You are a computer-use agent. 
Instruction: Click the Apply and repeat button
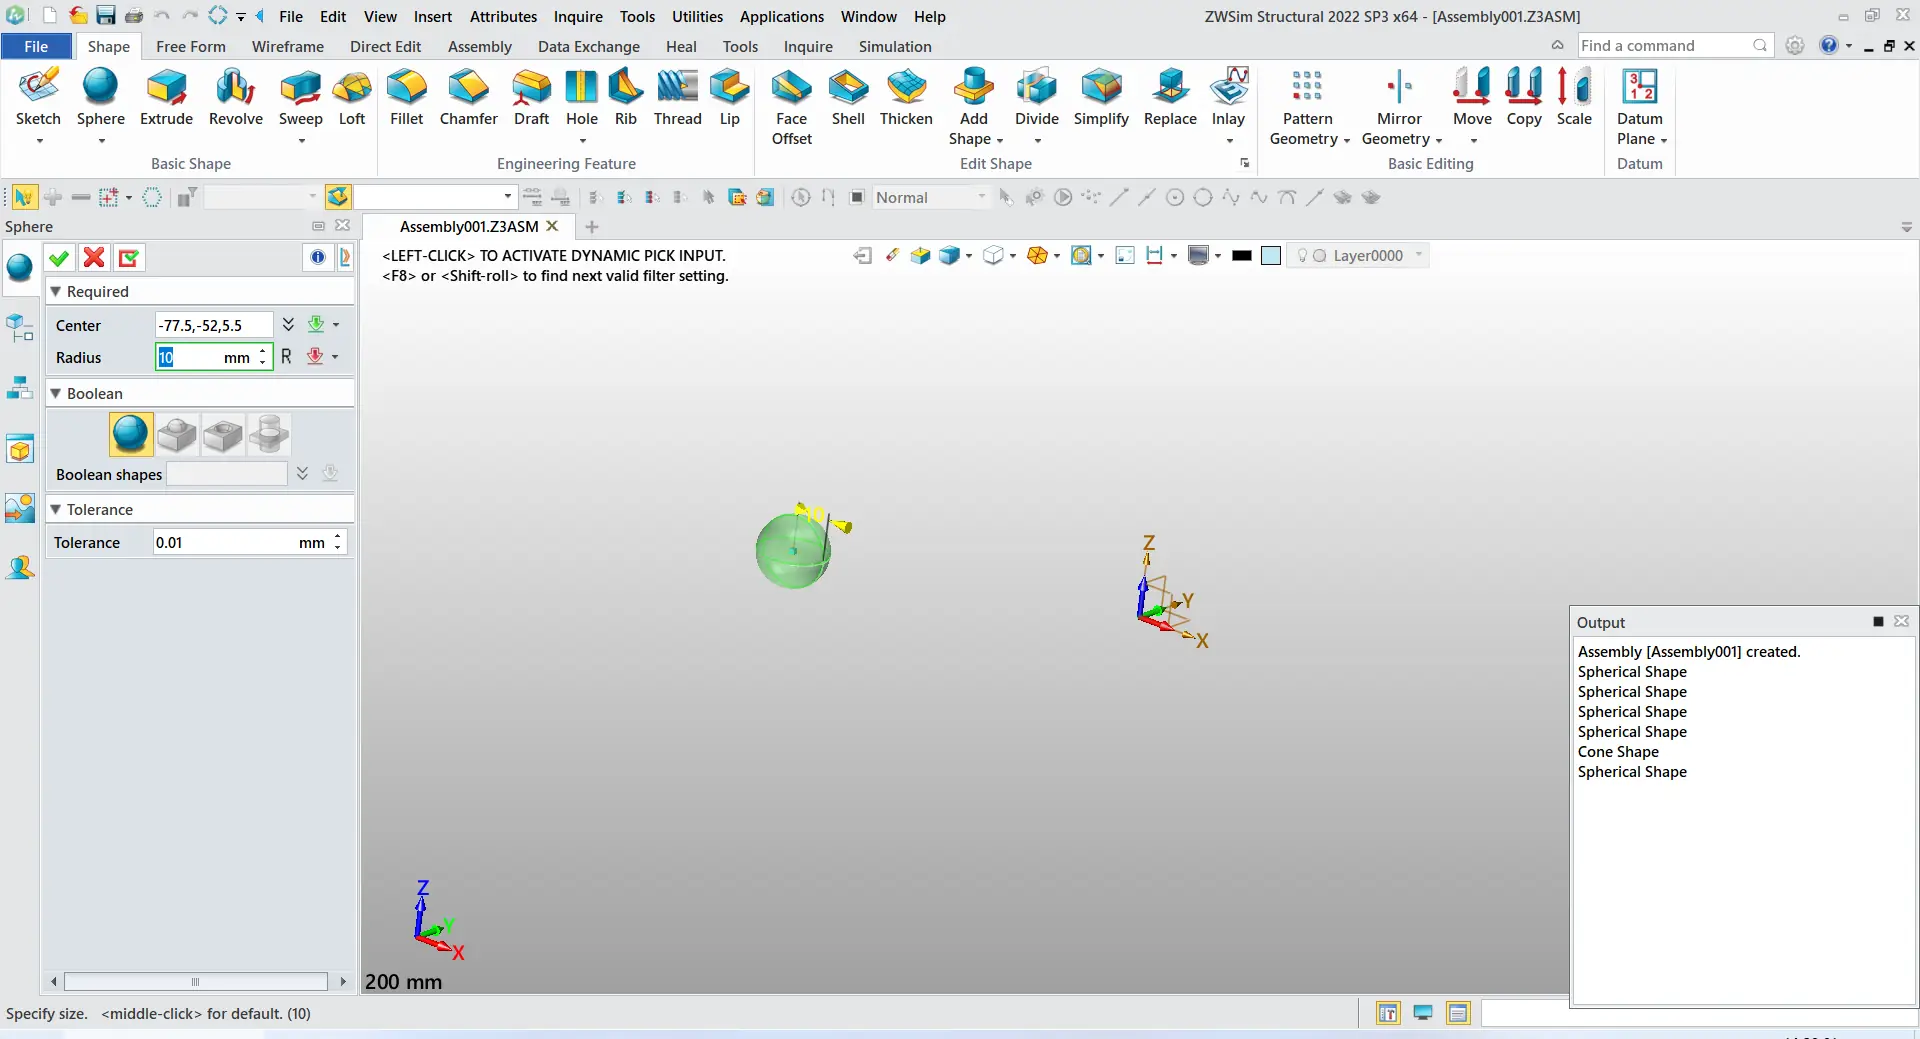click(129, 258)
